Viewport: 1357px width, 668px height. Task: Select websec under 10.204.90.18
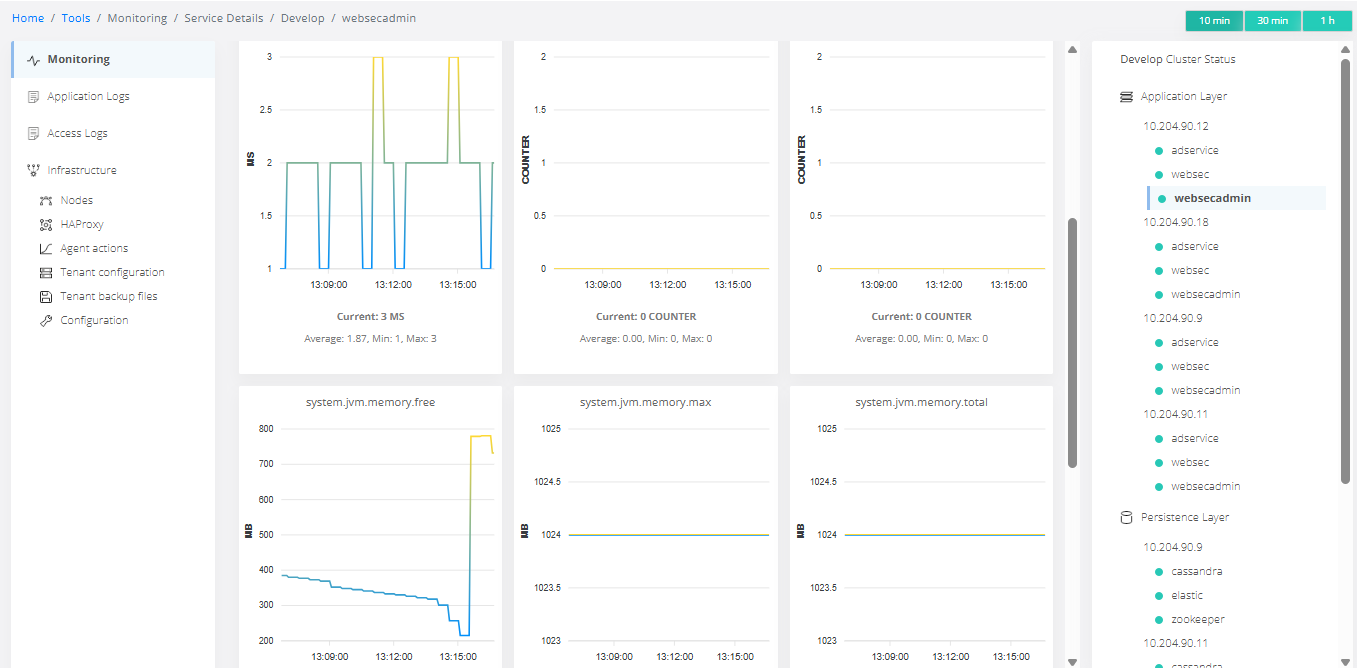[x=1190, y=271]
